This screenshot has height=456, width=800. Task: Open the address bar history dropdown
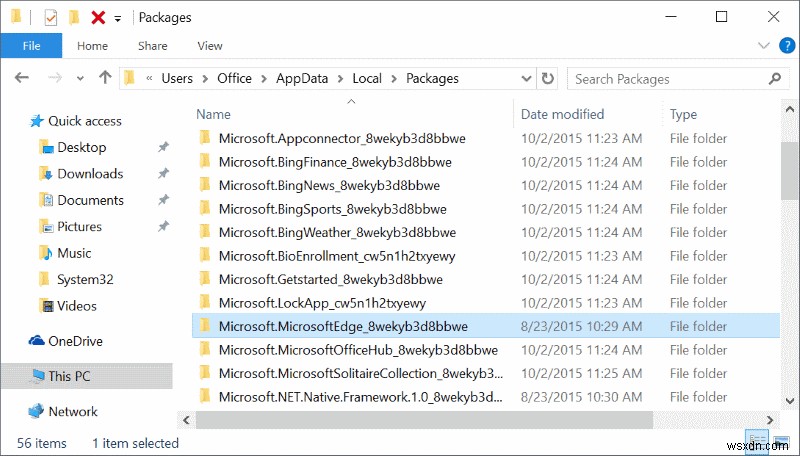[527, 79]
